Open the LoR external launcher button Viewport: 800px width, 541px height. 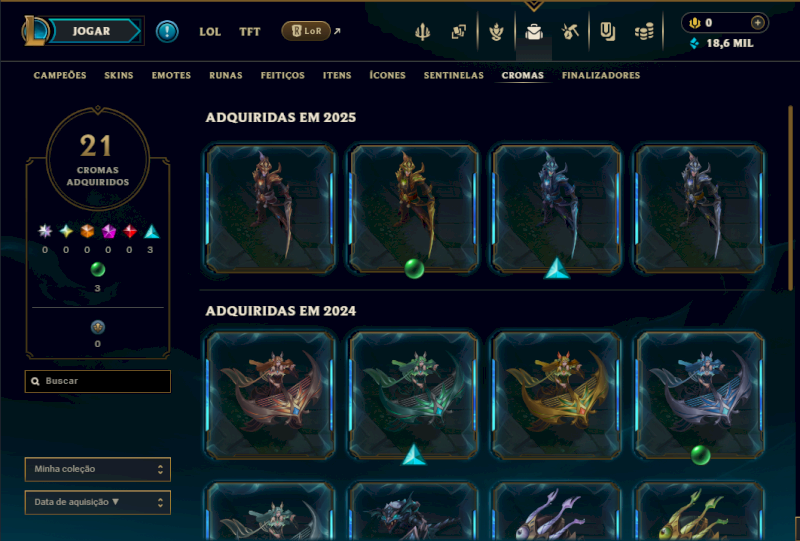coord(306,31)
